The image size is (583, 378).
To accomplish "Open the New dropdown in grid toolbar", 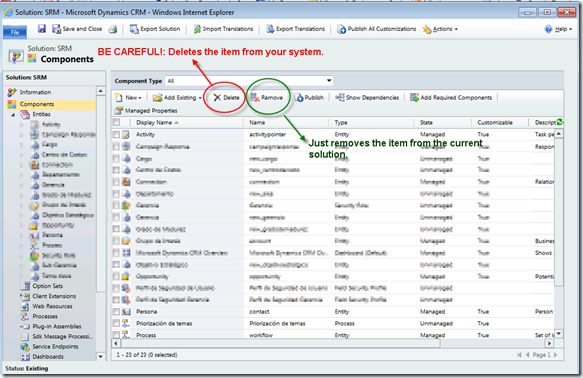I will pos(128,98).
